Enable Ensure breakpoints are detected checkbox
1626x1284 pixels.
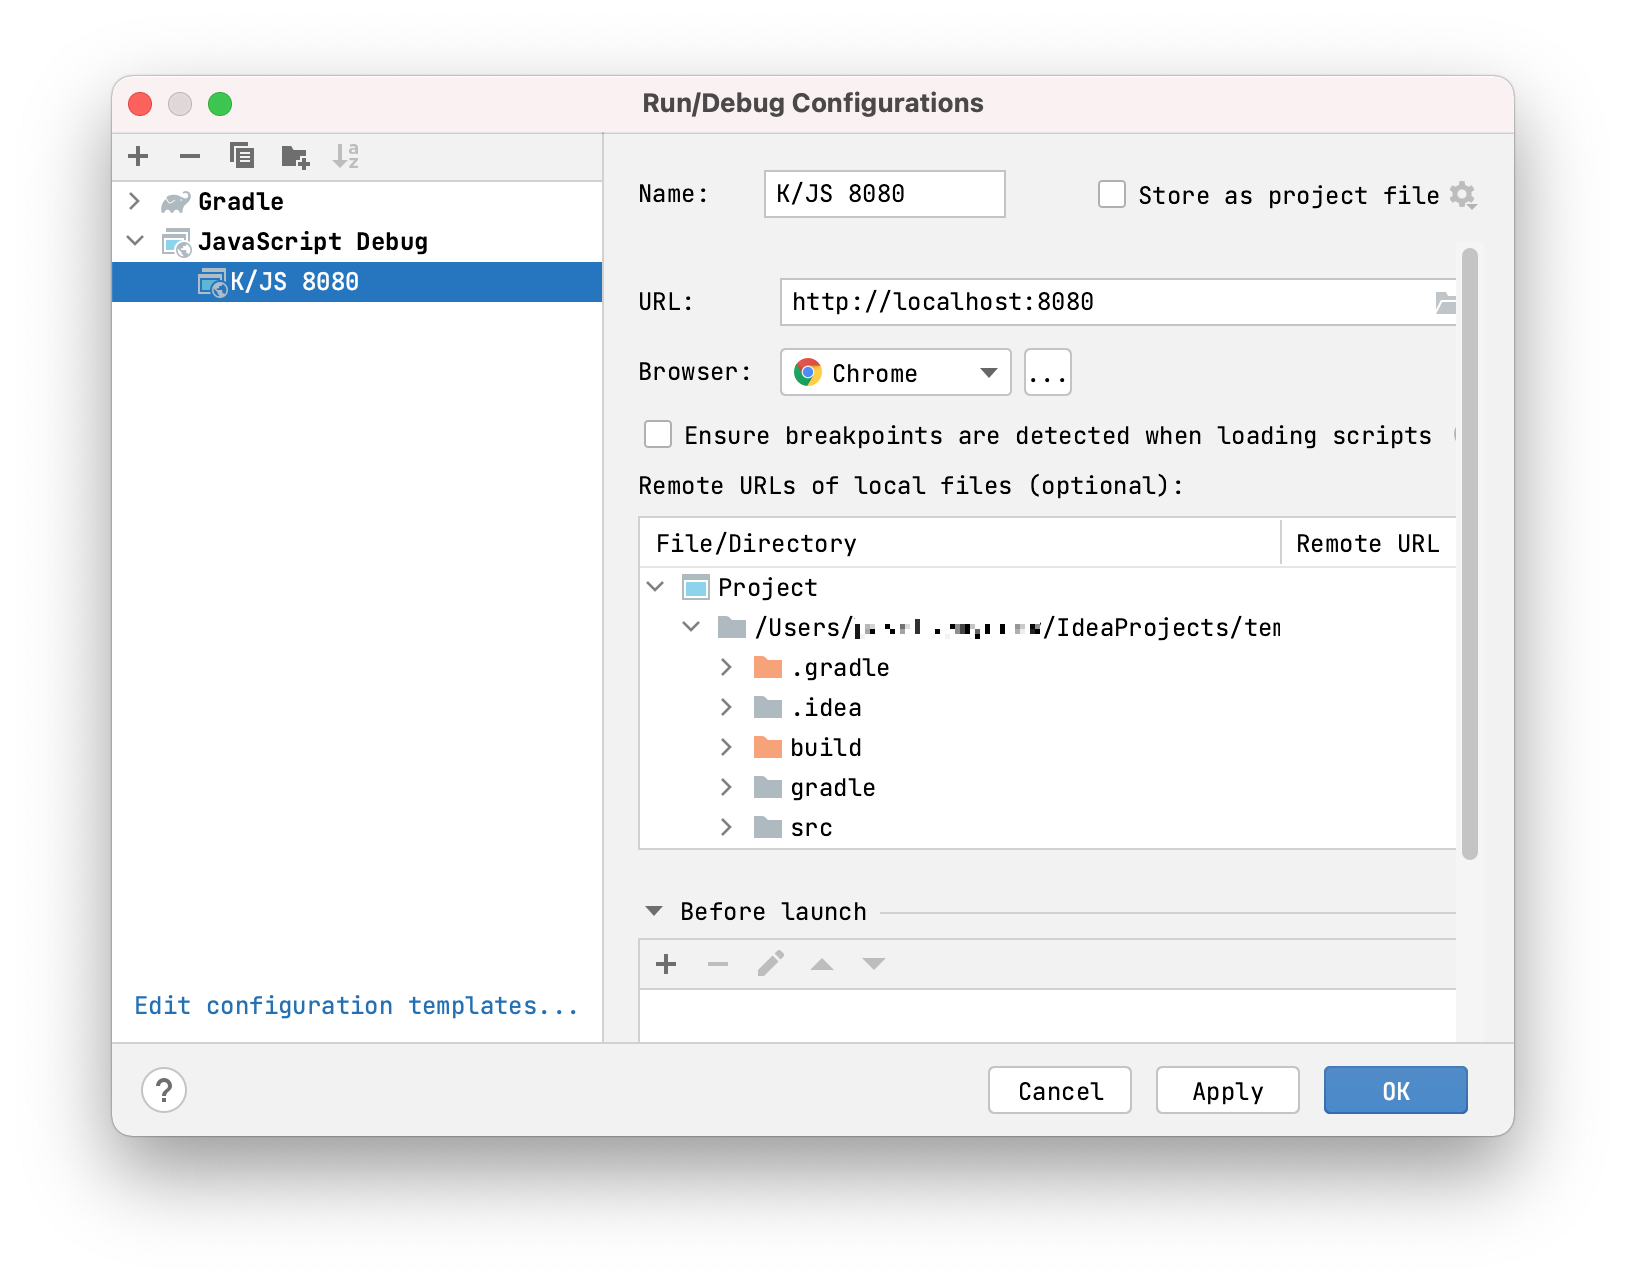pos(658,434)
